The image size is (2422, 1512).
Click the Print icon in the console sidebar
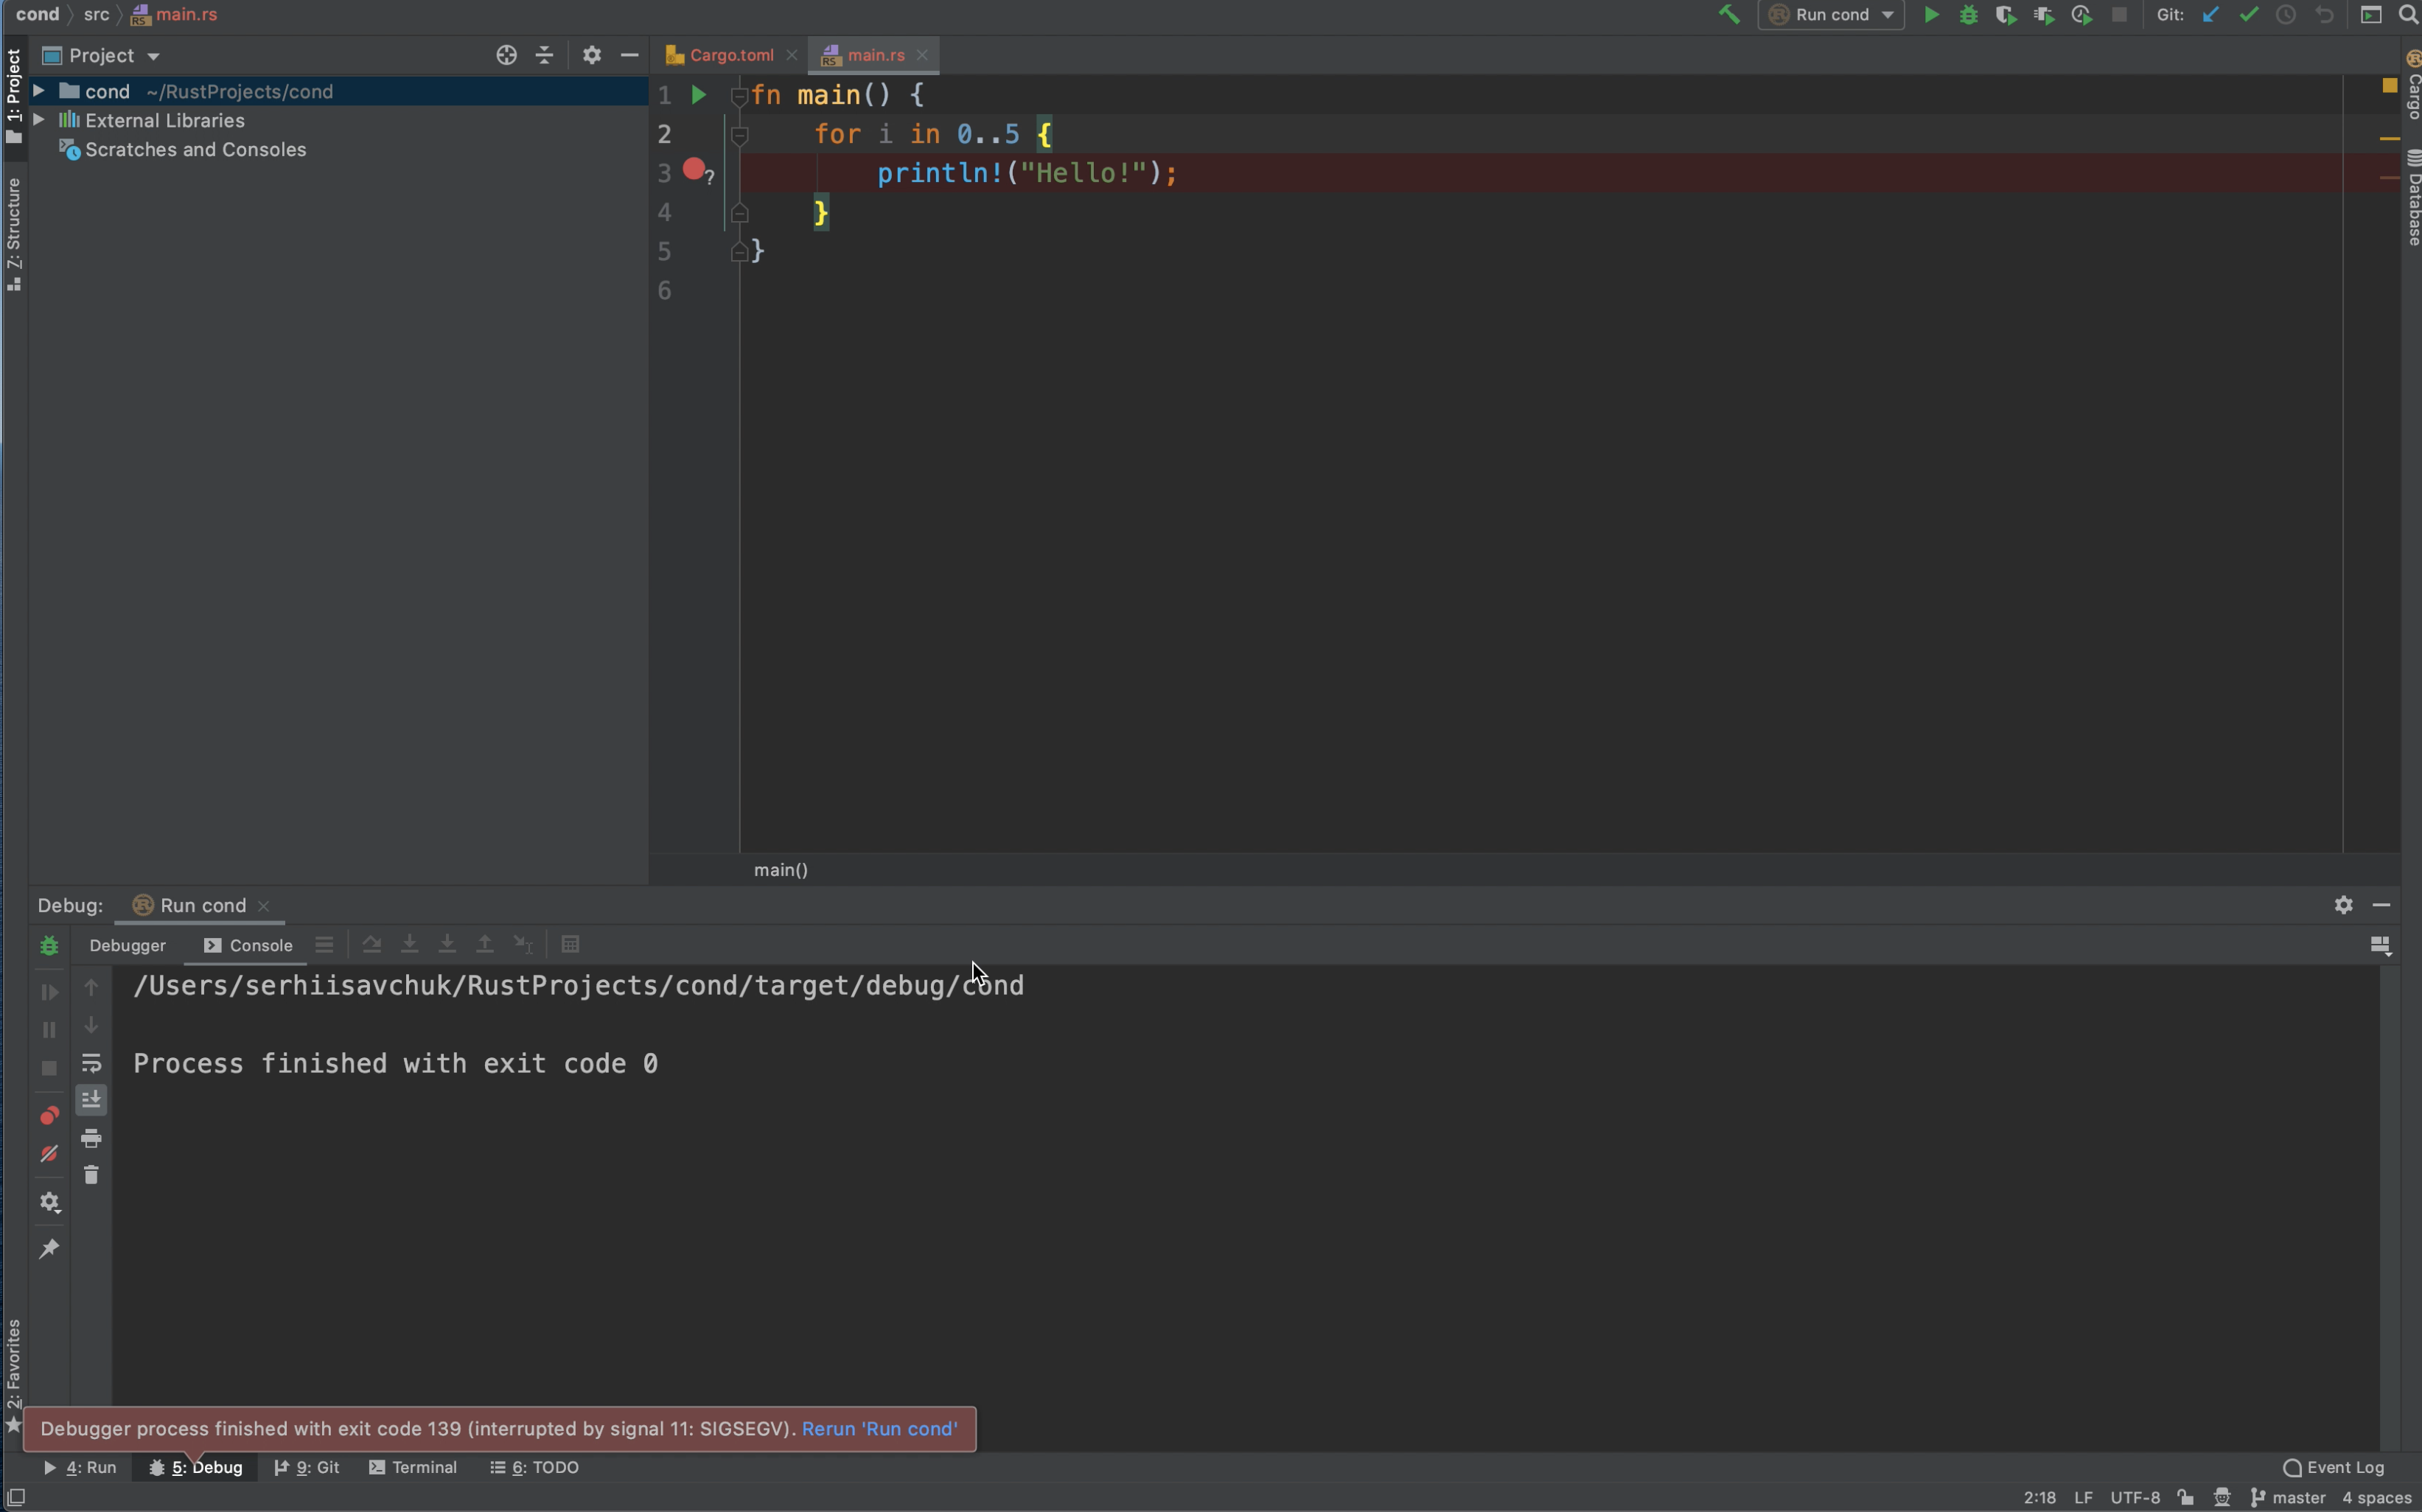[x=91, y=1138]
